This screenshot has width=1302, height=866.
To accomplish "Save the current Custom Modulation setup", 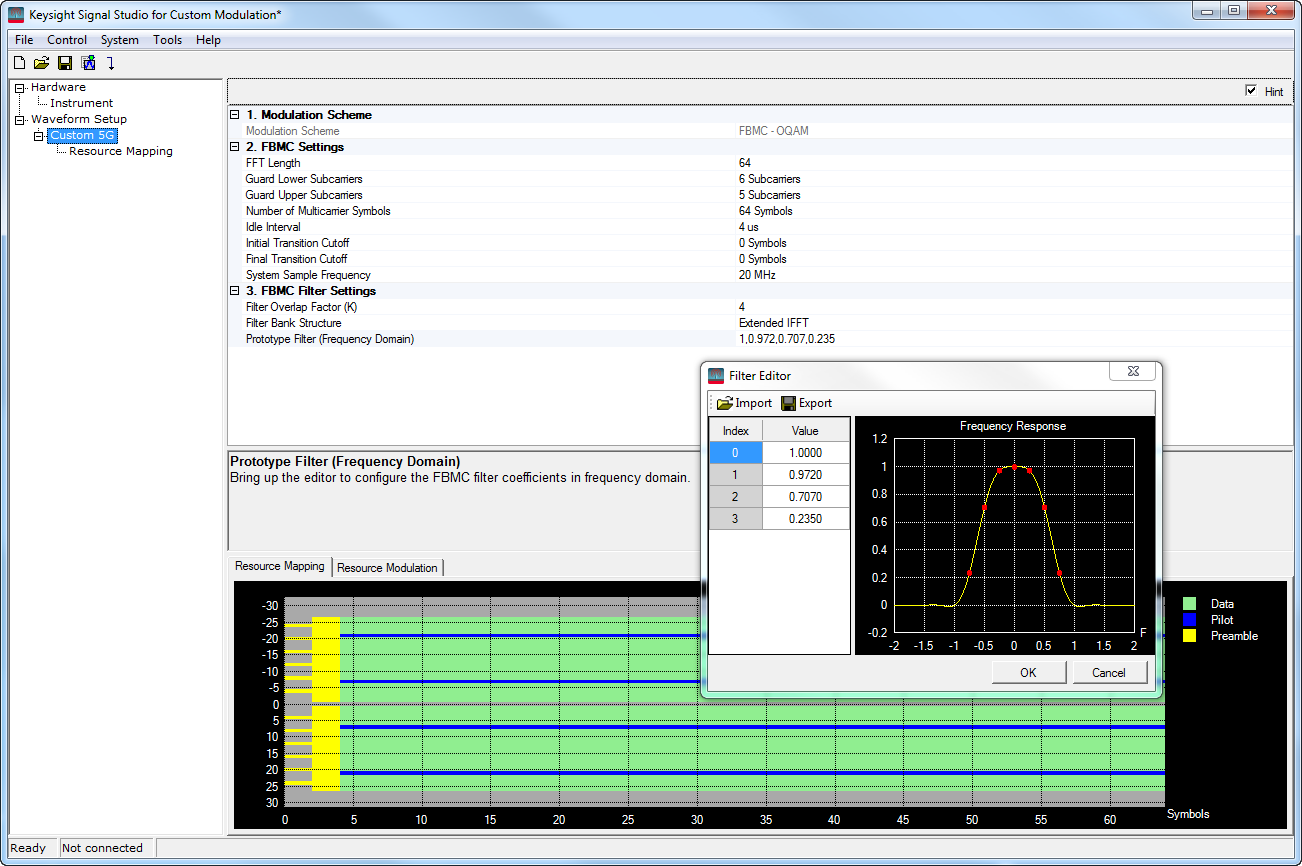I will coord(64,62).
